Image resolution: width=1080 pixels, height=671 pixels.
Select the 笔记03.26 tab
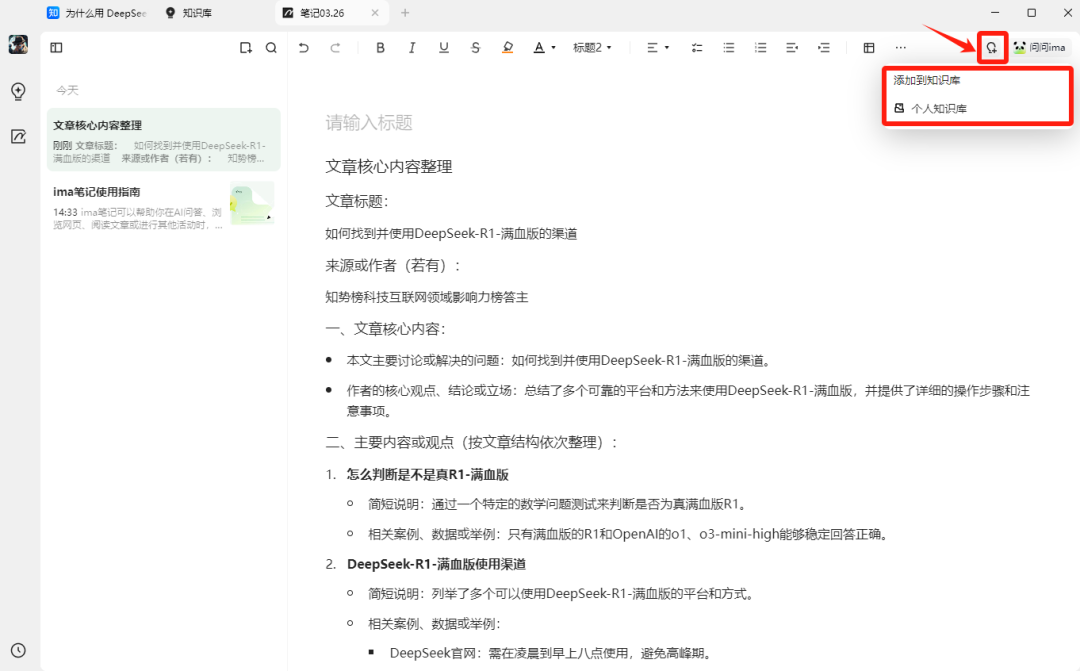[x=324, y=13]
